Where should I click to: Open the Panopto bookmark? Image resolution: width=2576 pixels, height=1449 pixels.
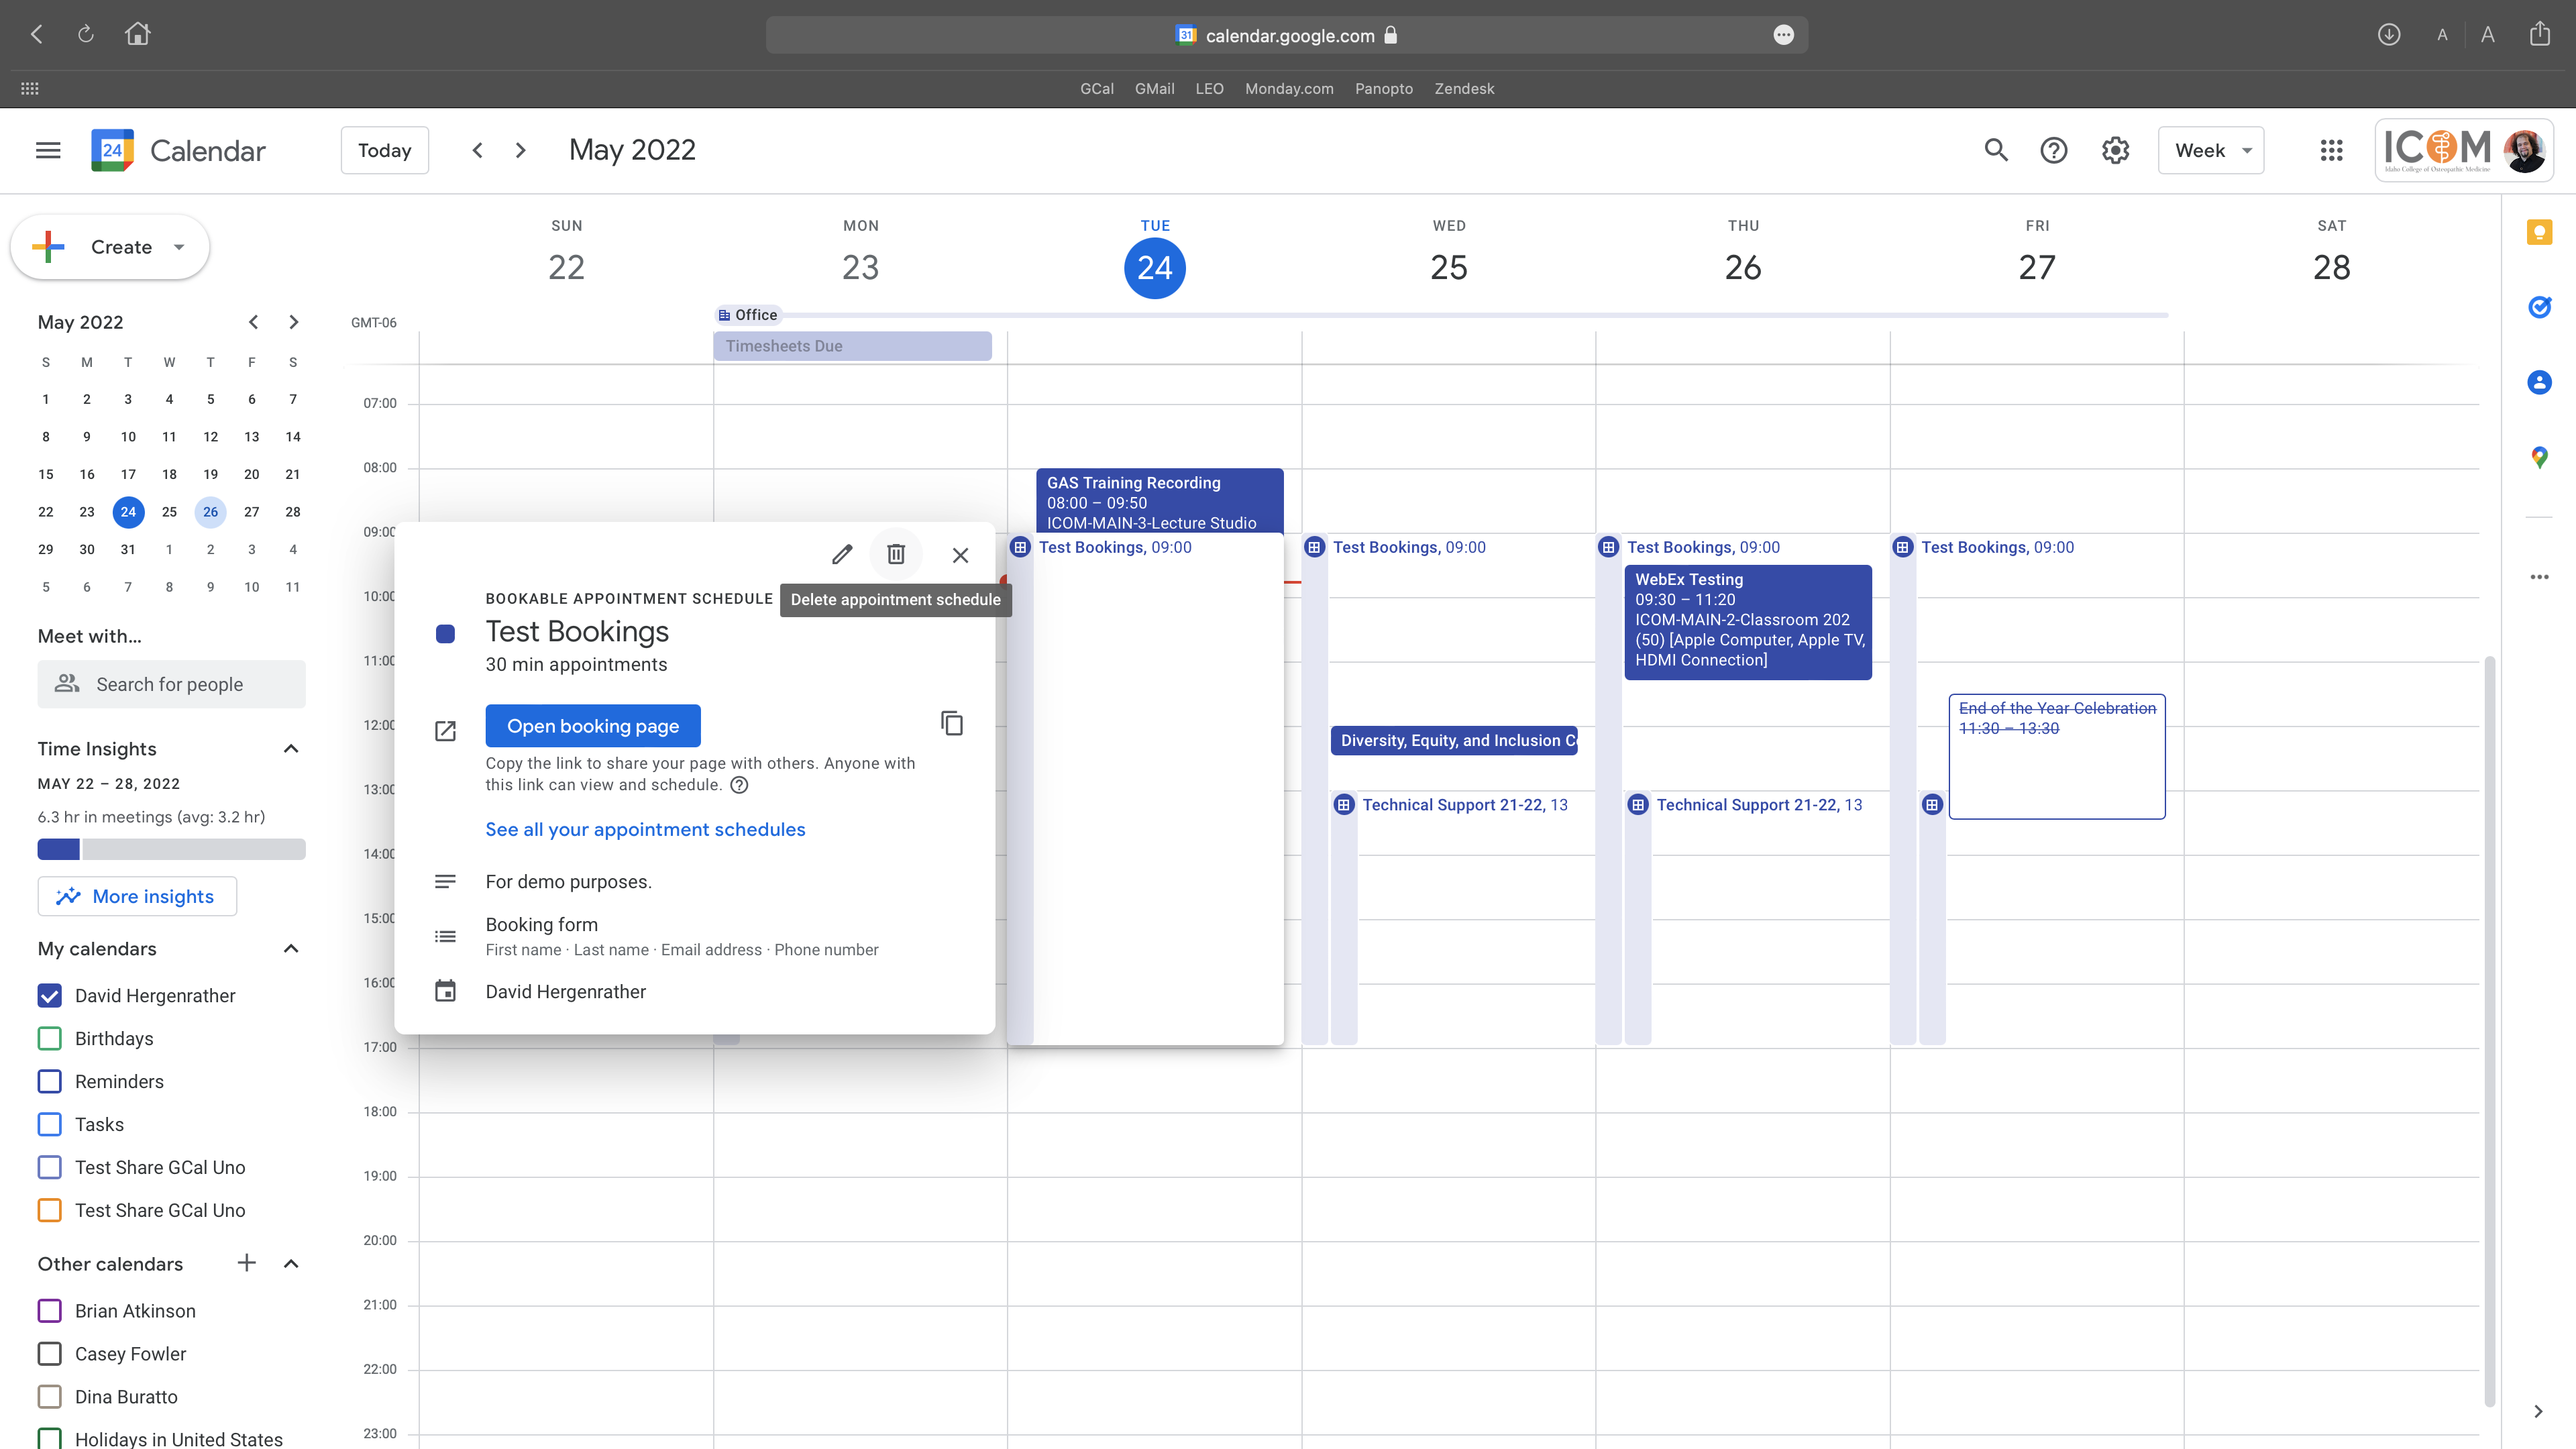click(1383, 88)
